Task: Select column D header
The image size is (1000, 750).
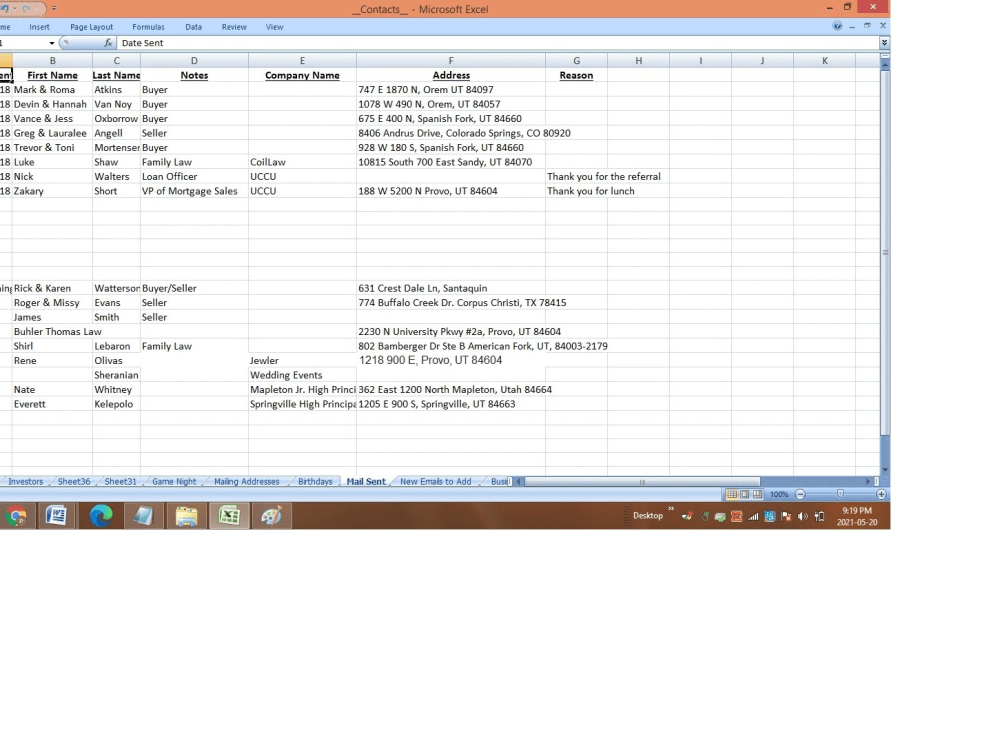Action: 195,61
